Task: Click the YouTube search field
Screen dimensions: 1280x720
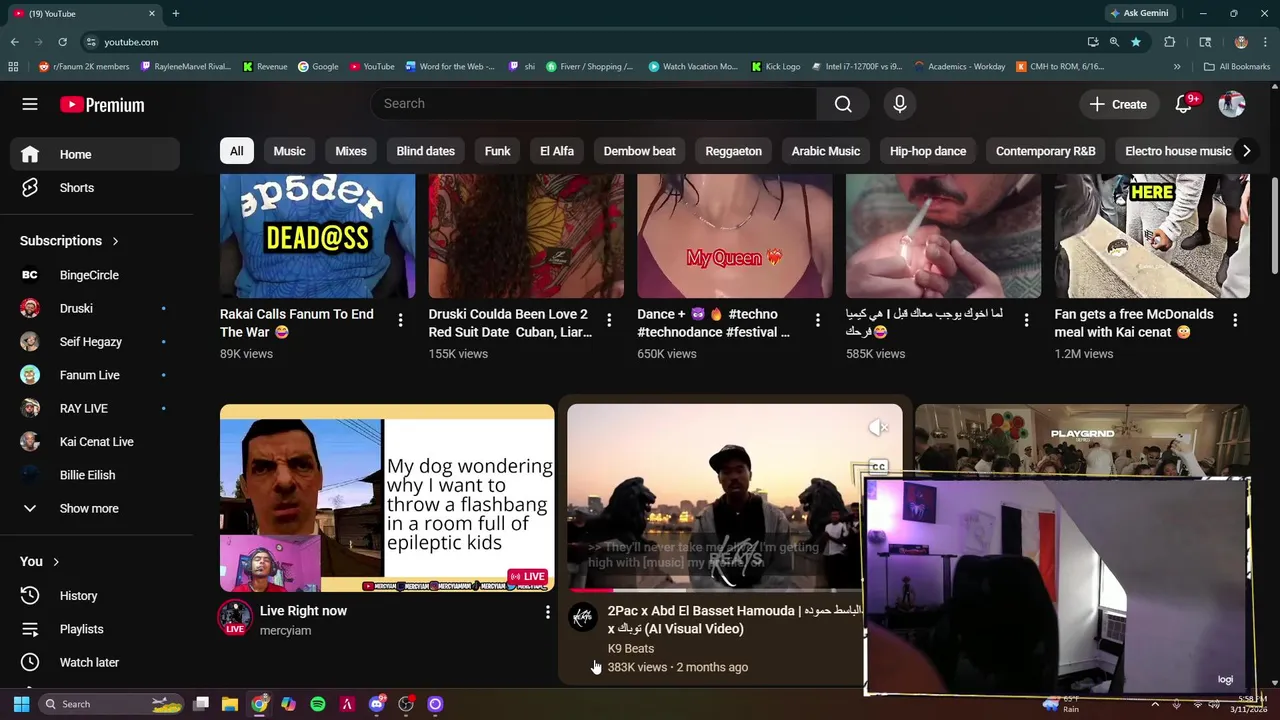Action: pyautogui.click(x=594, y=104)
